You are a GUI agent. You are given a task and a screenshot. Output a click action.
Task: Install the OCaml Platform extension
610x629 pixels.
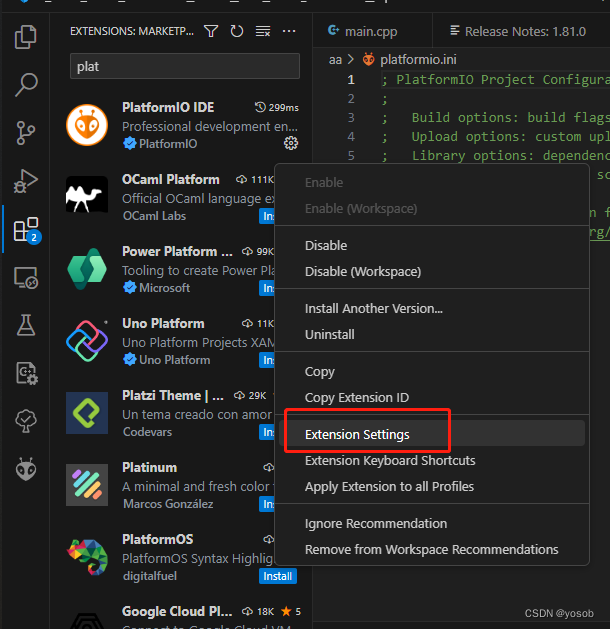(267, 216)
